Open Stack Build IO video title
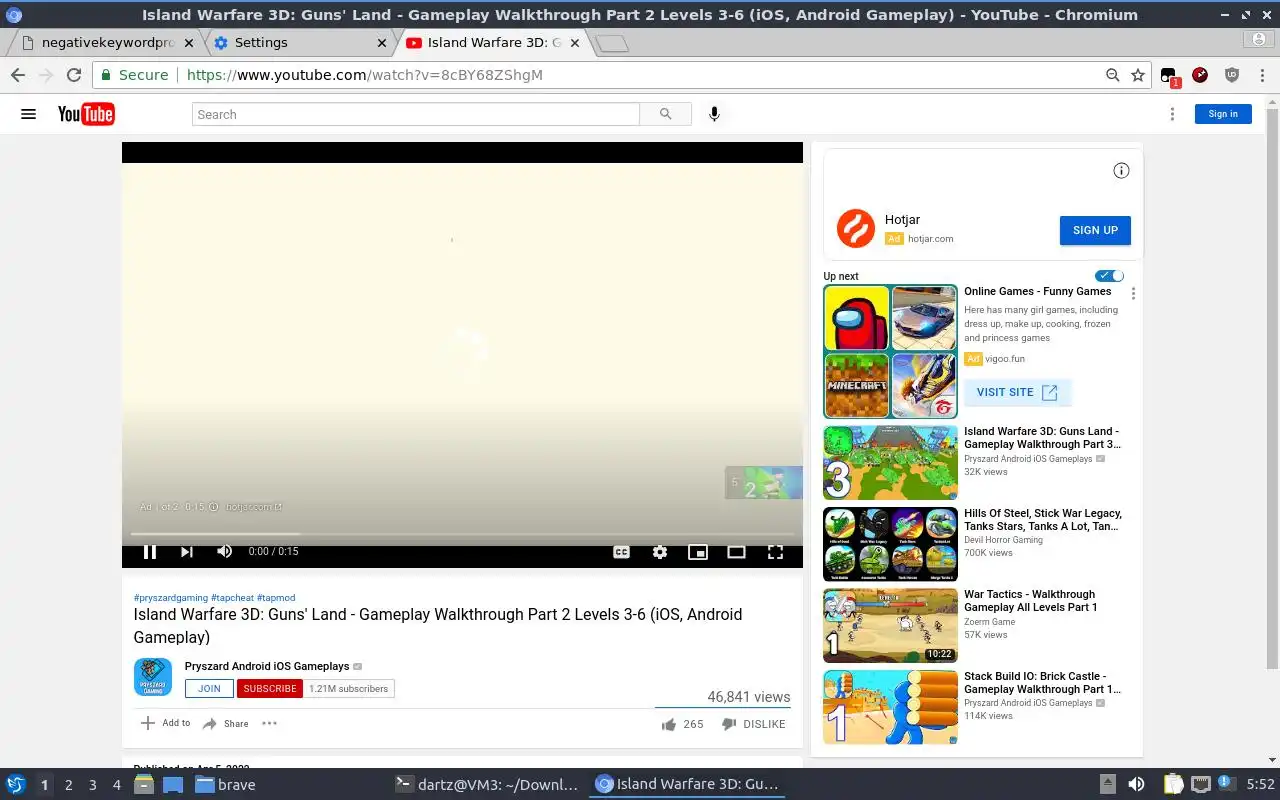 point(1042,683)
